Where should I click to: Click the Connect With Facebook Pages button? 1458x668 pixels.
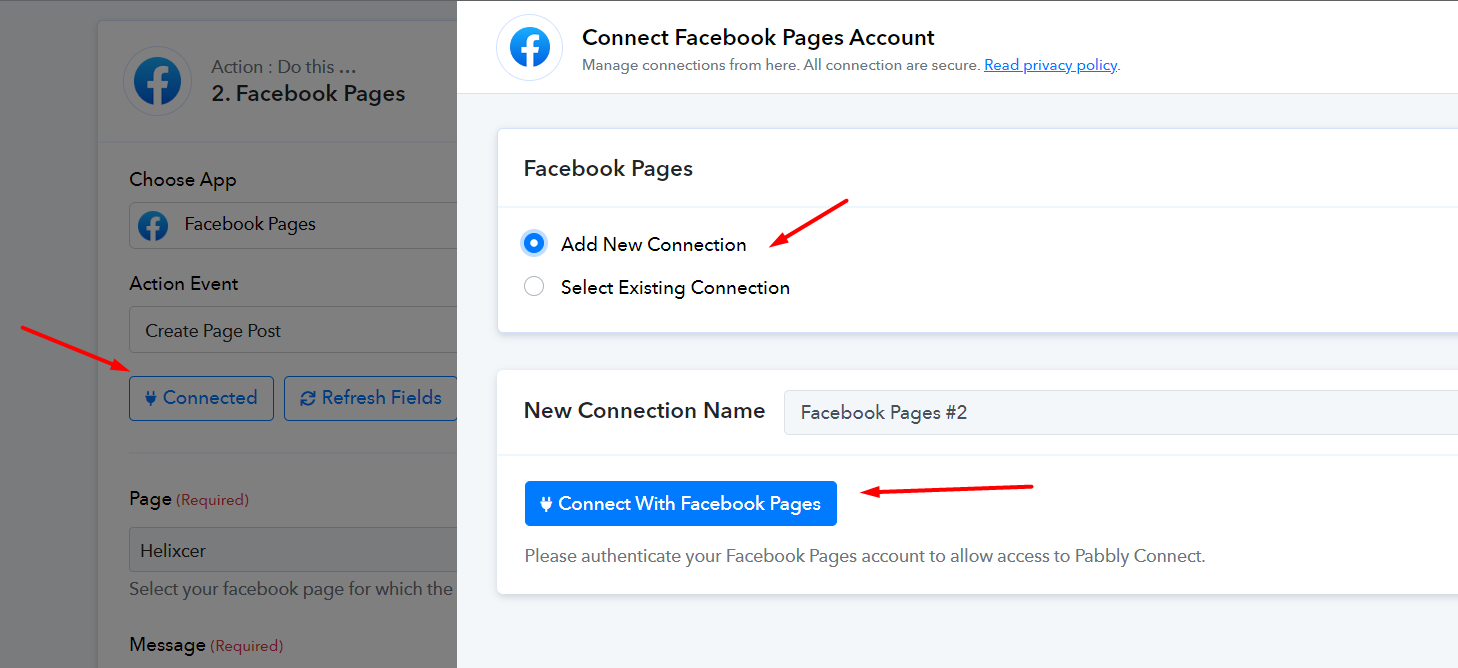coord(680,503)
